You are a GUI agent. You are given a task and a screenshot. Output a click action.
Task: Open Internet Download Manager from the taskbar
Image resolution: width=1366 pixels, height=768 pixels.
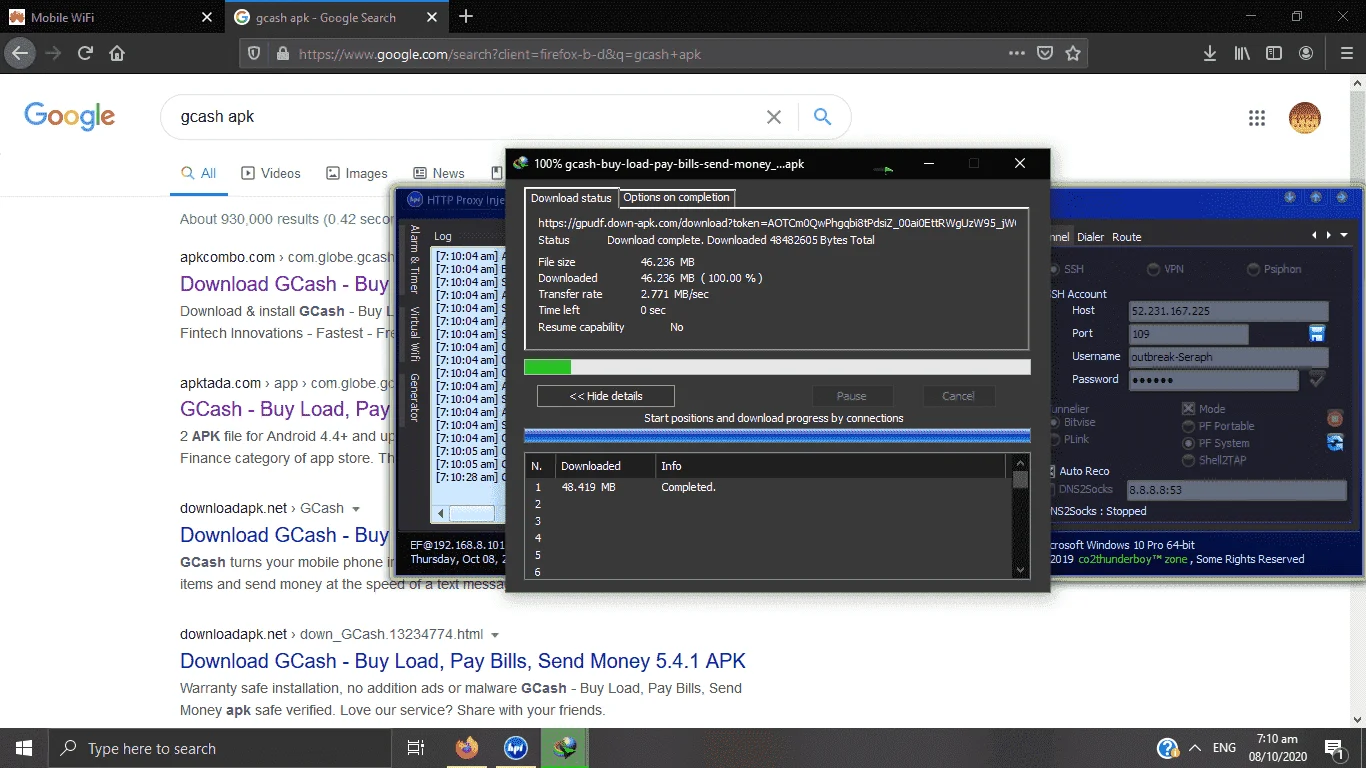point(566,748)
